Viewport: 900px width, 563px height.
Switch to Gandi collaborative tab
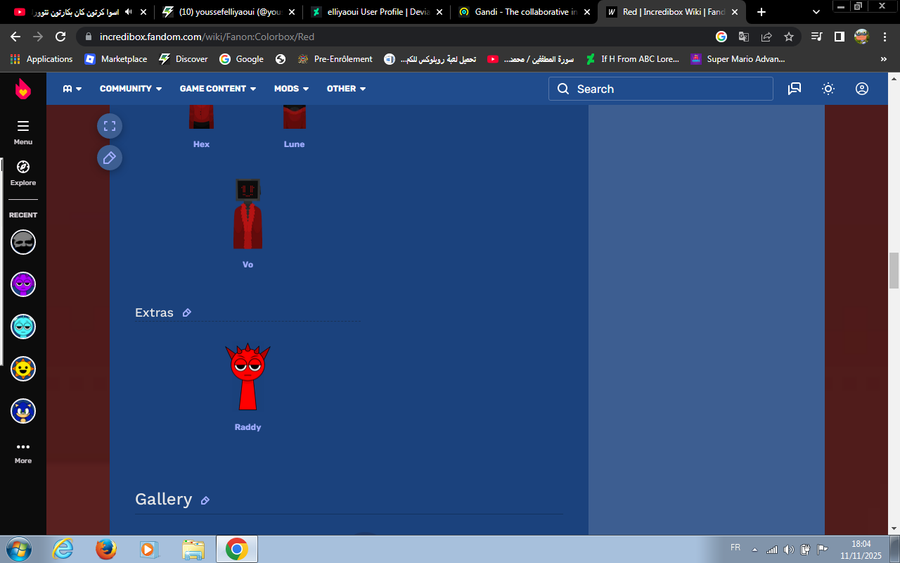pyautogui.click(x=525, y=12)
